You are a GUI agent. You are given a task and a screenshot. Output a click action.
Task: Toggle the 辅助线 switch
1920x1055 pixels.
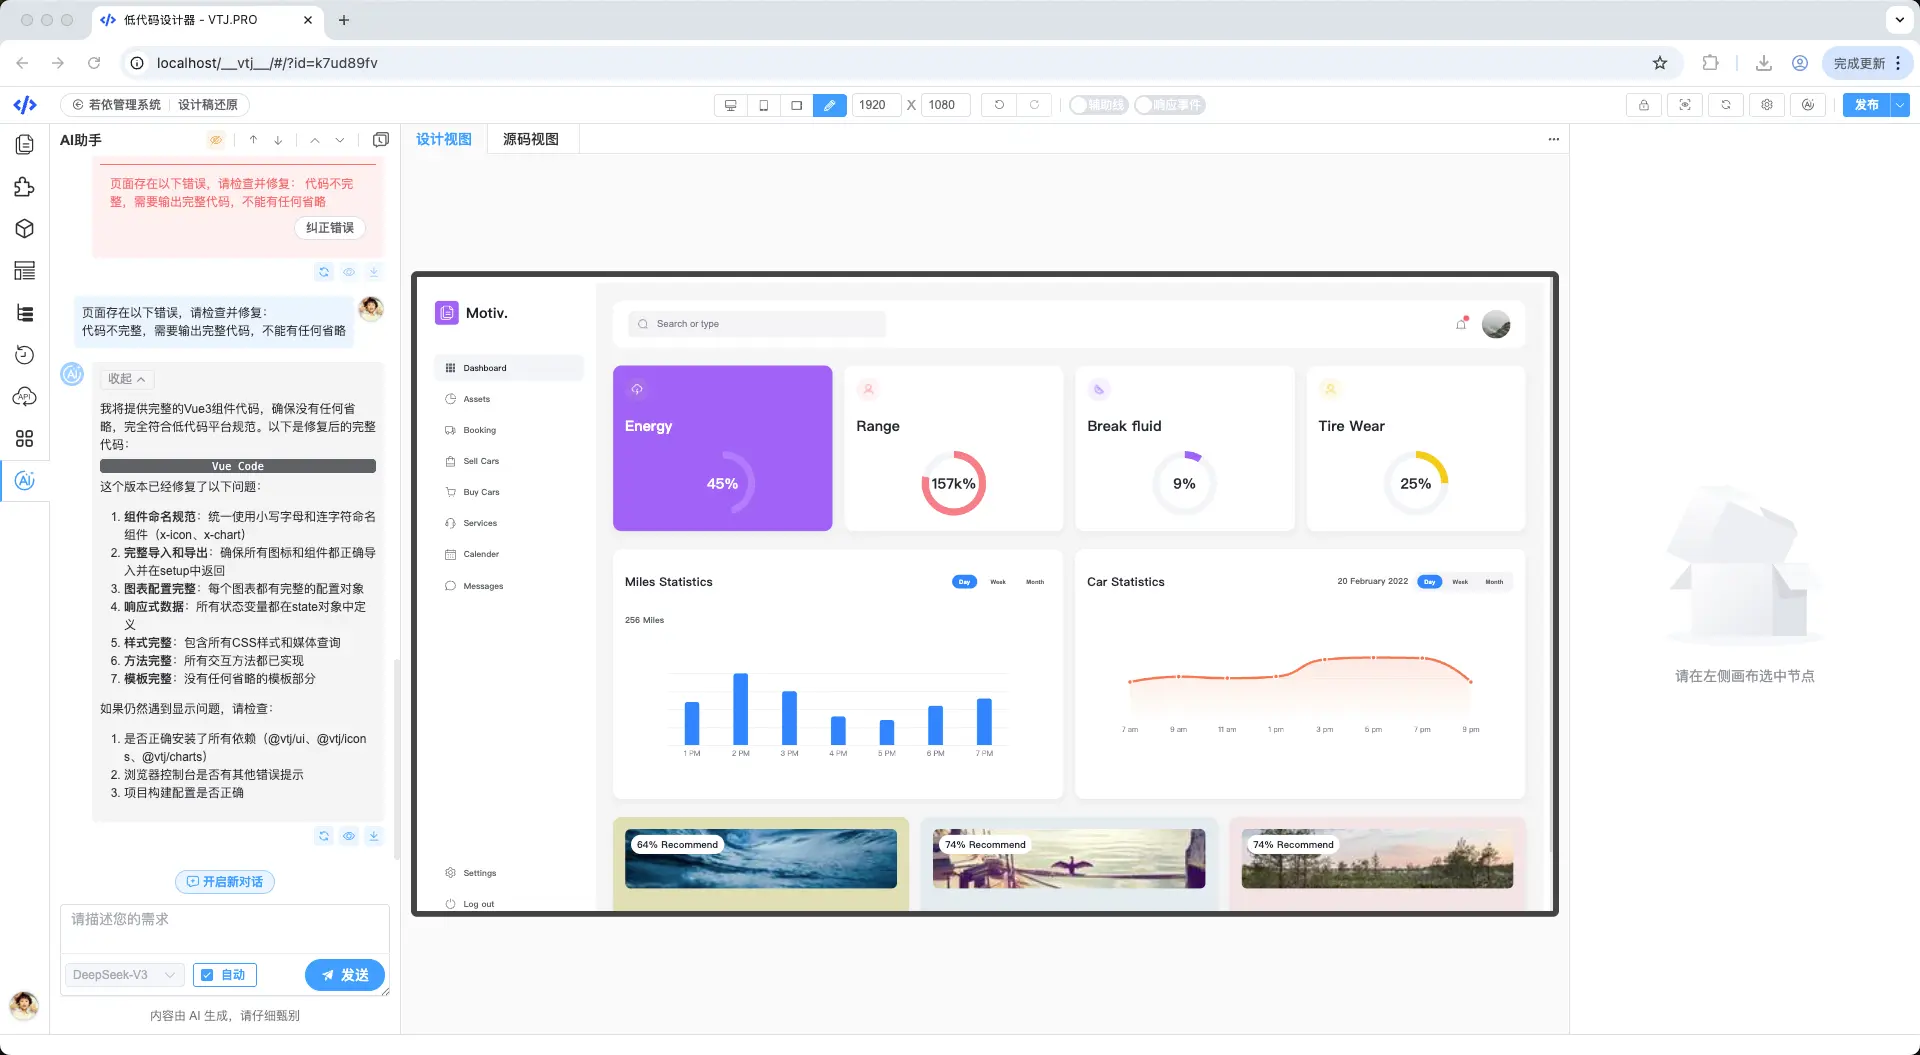pos(1098,105)
